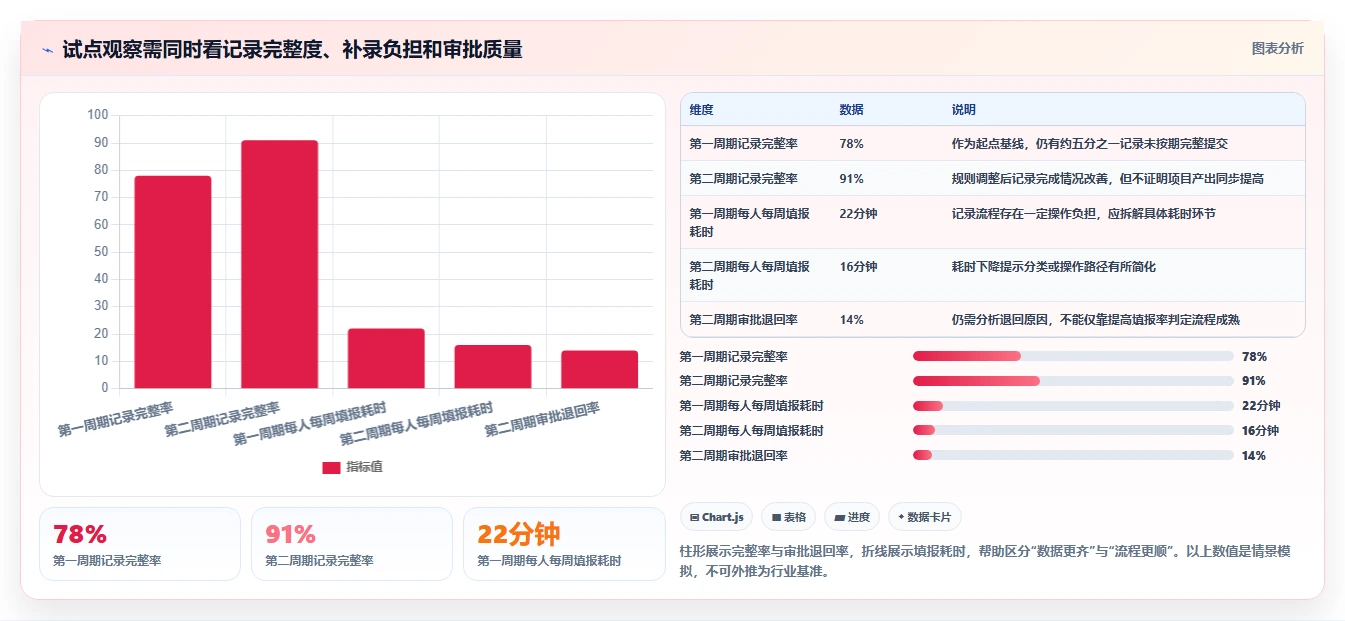The height and width of the screenshot is (621, 1345).
Task: Click the 第二周期每人每周填报耗时 chart bar
Action: coord(493,366)
